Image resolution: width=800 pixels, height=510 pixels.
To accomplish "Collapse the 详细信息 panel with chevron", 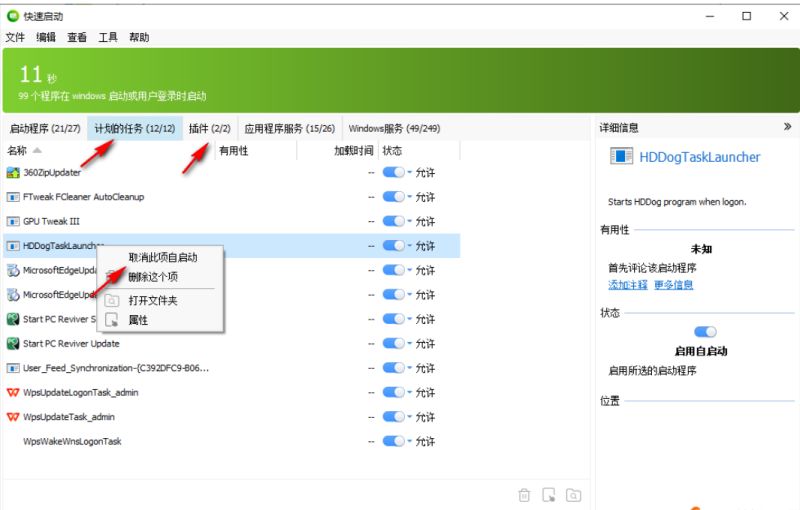I will (x=787, y=126).
